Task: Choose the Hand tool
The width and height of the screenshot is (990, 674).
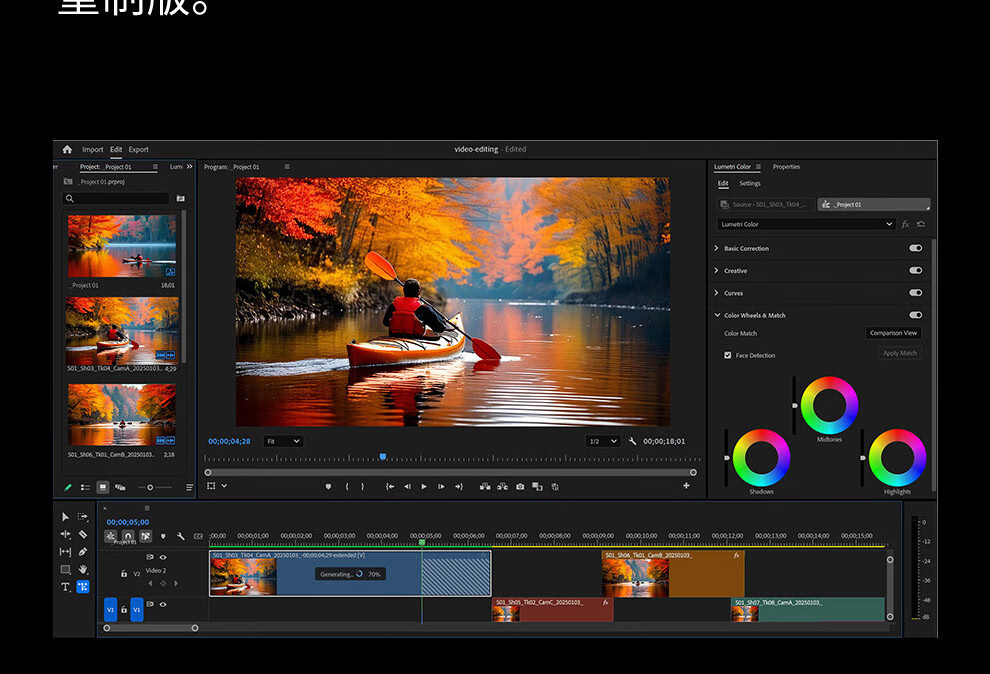Action: [83, 569]
